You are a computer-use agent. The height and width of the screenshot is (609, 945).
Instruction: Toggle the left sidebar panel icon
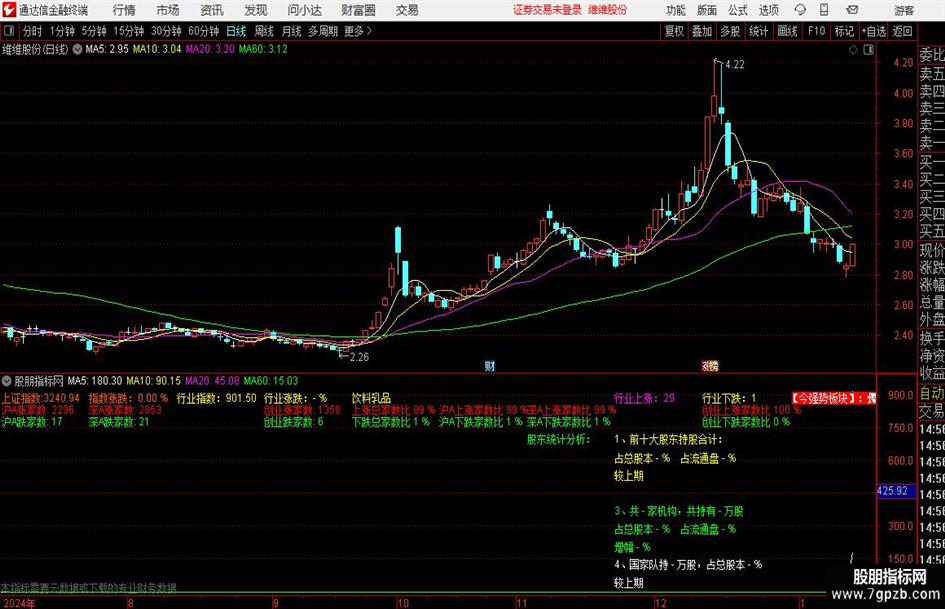coord(9,31)
